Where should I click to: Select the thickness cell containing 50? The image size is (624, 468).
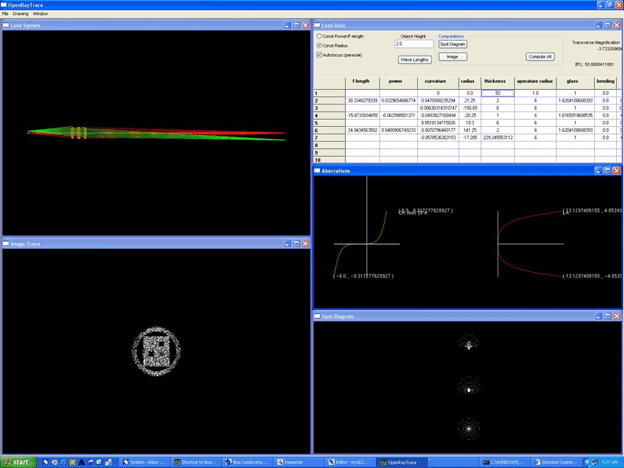click(x=497, y=93)
